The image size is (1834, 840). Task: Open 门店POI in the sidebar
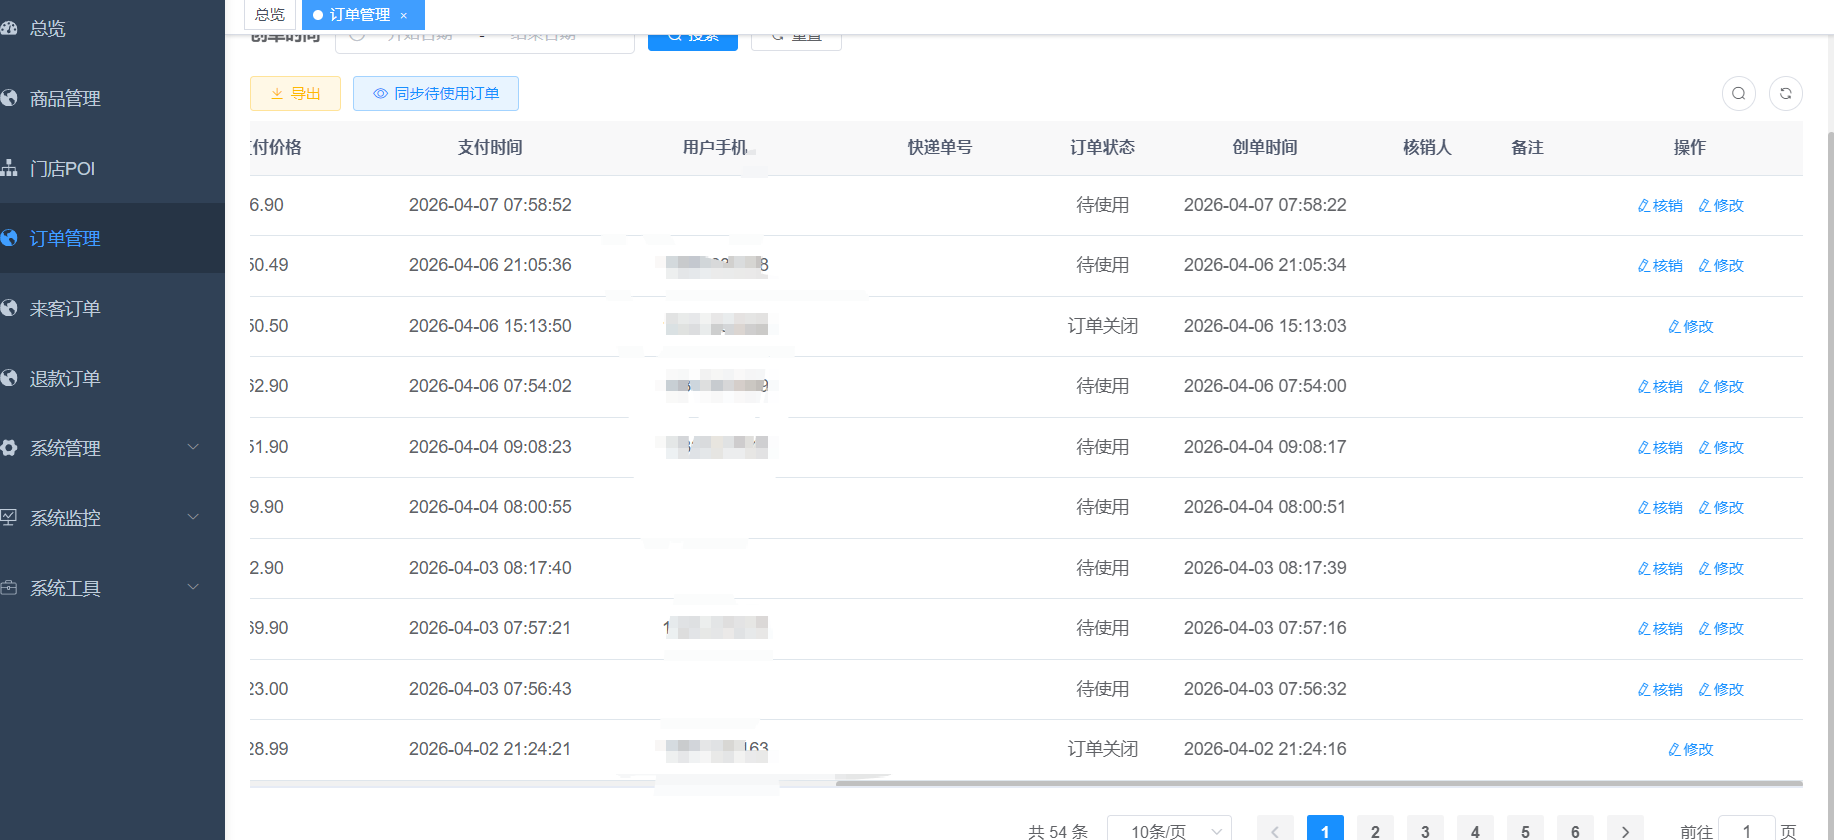pyautogui.click(x=62, y=168)
